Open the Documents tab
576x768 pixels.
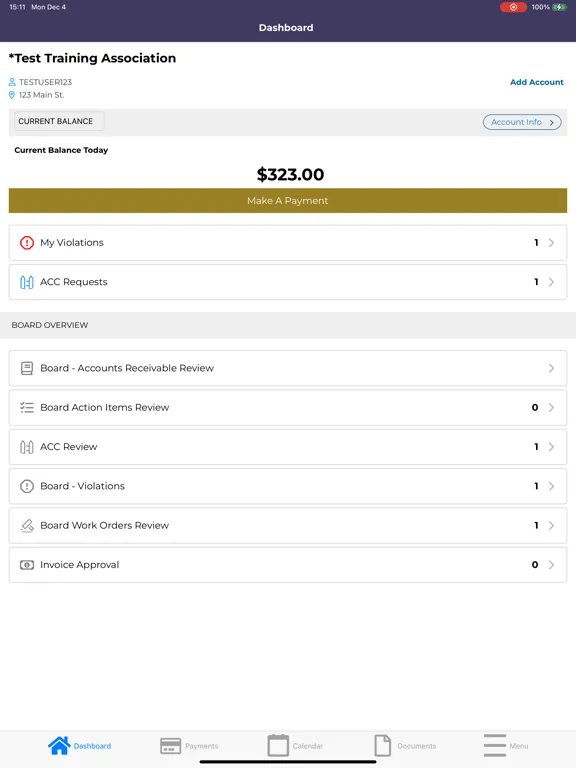(x=405, y=746)
